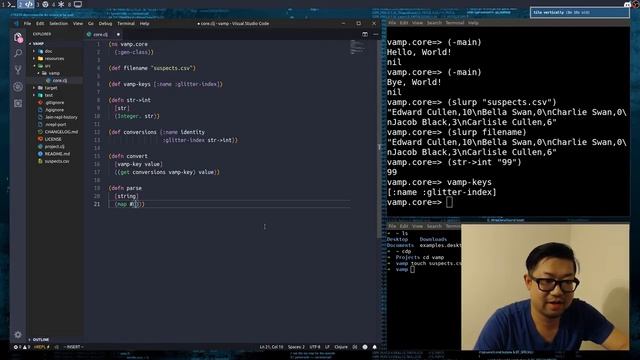Open the Search menu in REPL terminal window
640x360 pixels.
pos(434,23)
